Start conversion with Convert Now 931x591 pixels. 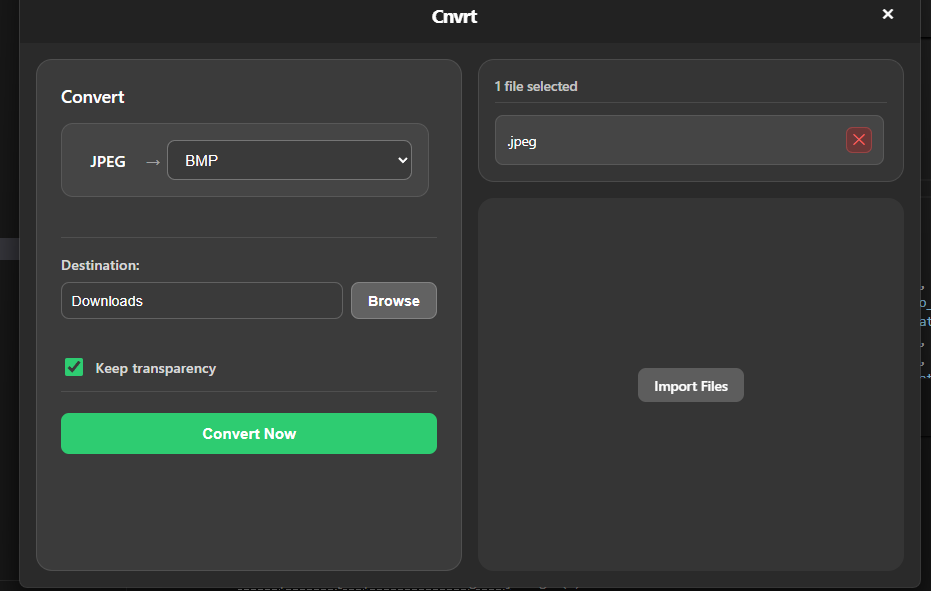(x=249, y=433)
